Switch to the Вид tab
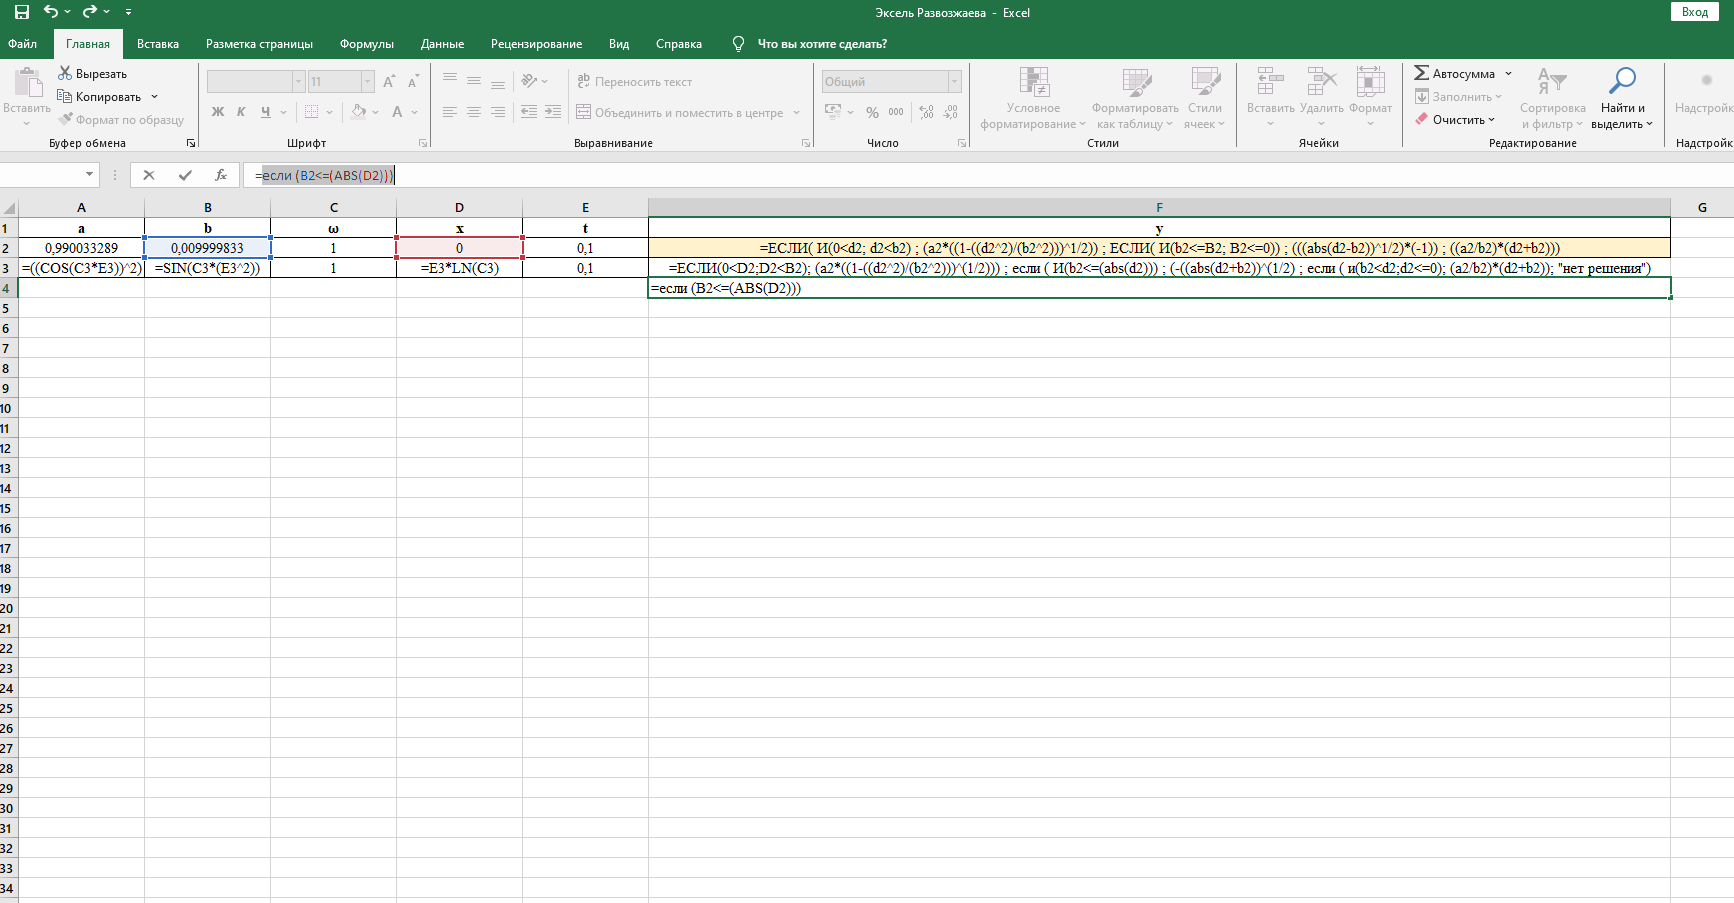Screen dimensions: 1734x903 coord(619,44)
